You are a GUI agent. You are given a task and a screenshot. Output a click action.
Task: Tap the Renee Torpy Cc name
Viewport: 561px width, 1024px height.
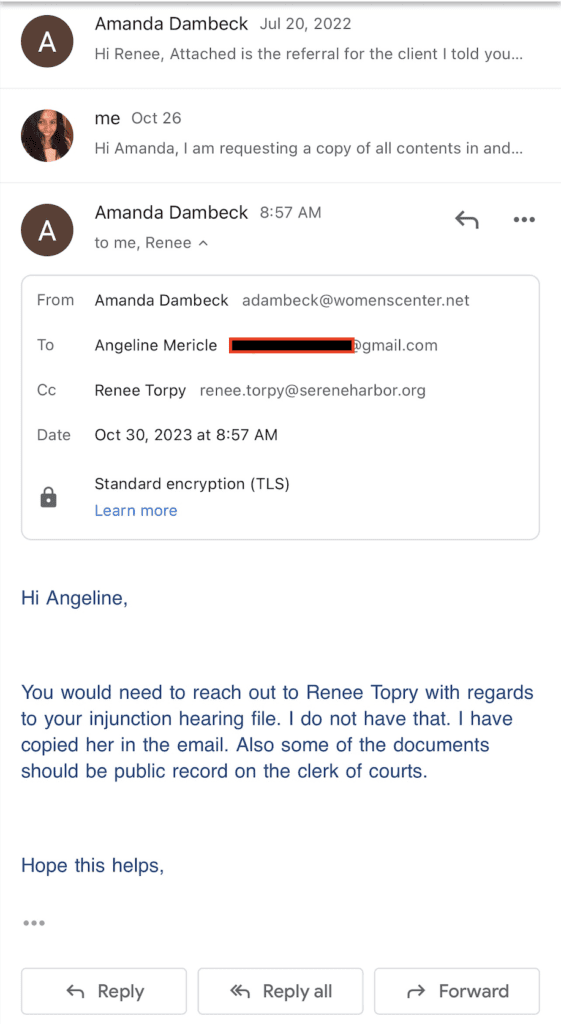pyautogui.click(x=140, y=391)
